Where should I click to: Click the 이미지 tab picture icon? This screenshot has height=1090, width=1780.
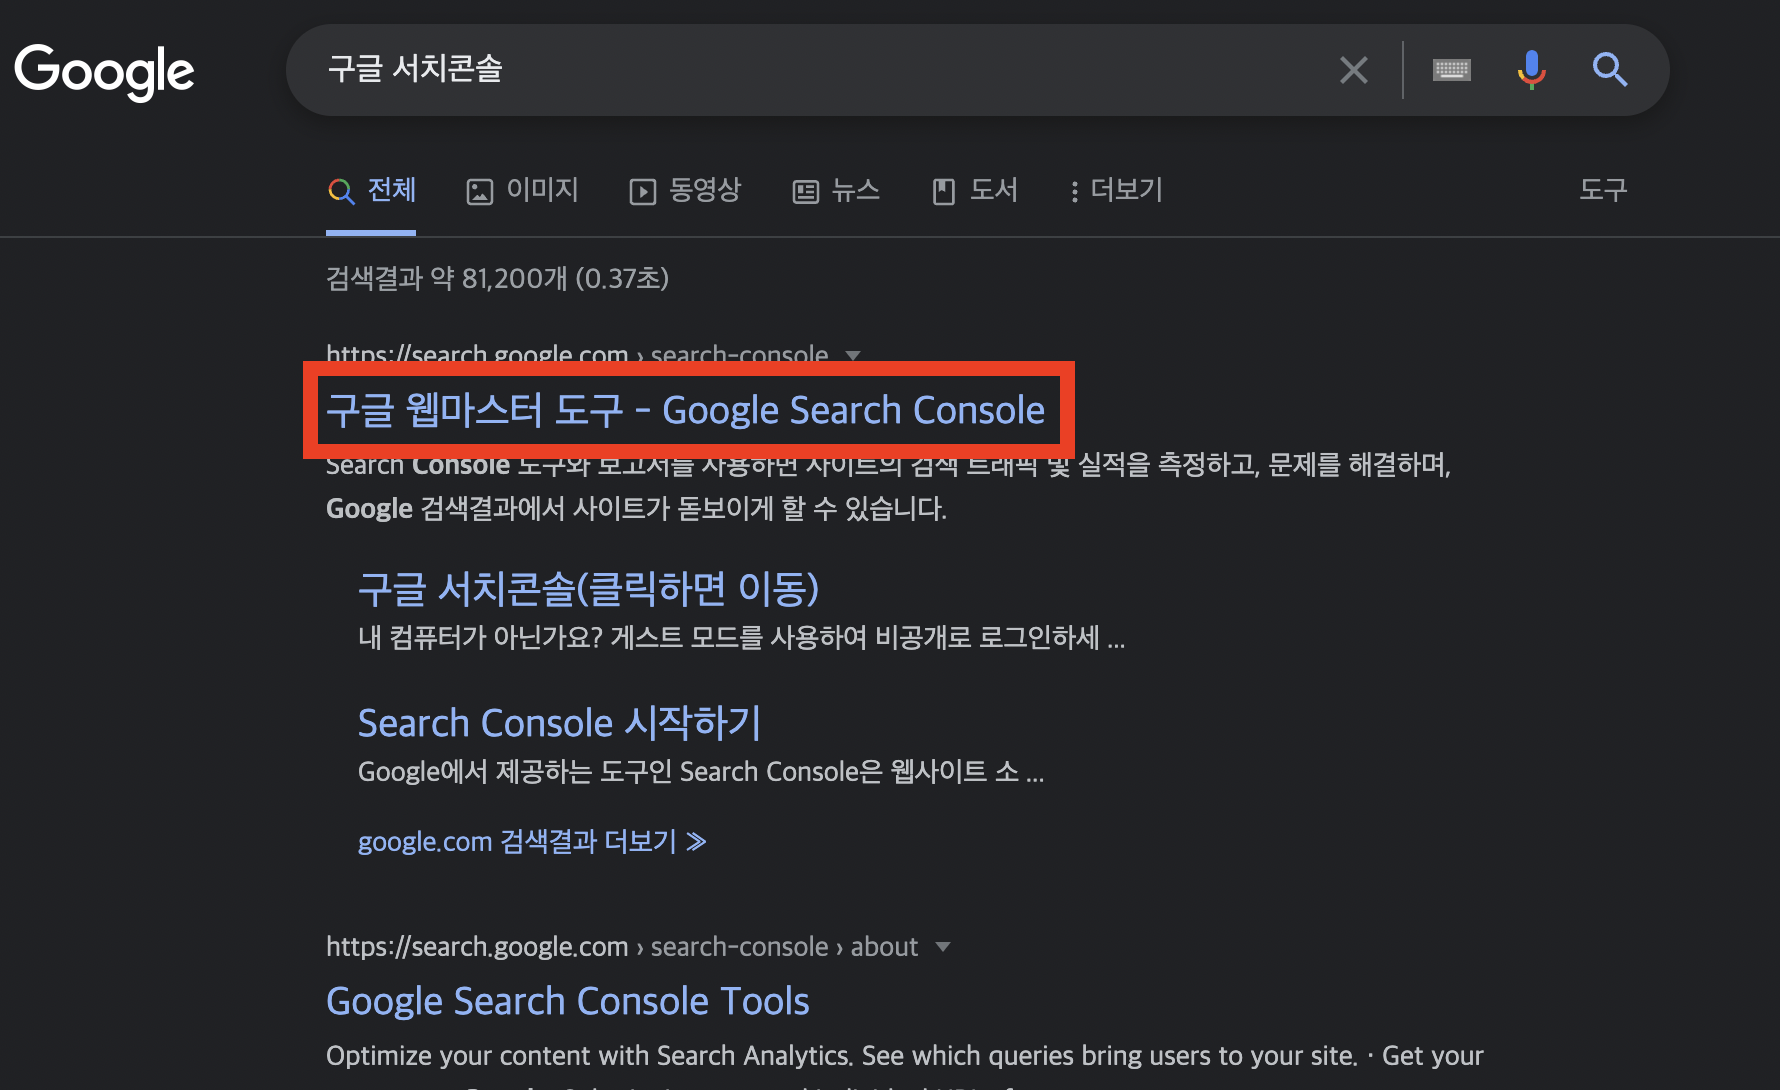(480, 191)
